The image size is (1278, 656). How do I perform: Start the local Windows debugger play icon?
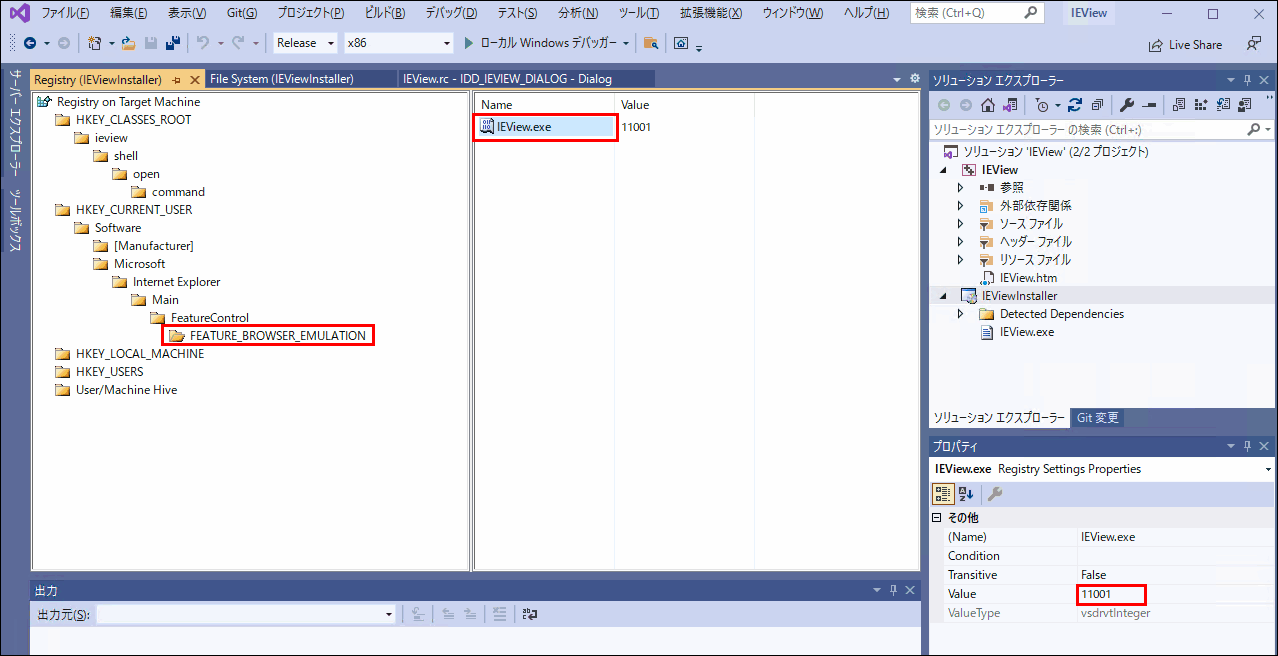[470, 43]
